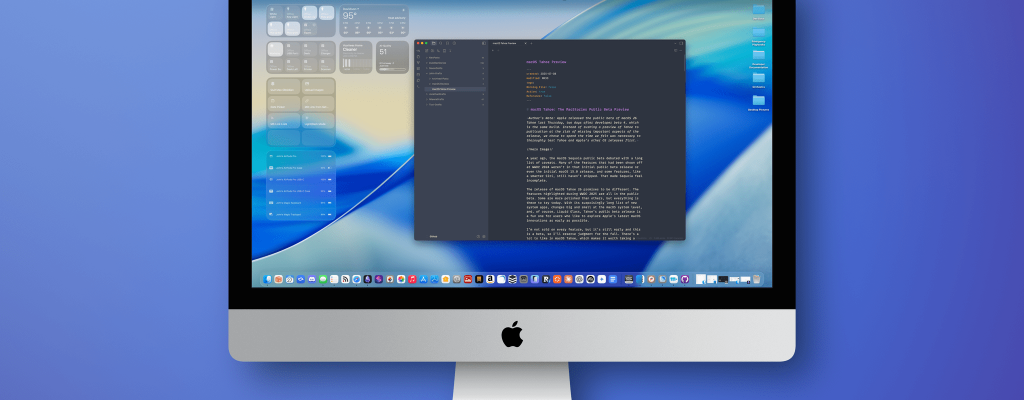Screen dimensions: 1024x400
Task: Click the back navigation arrow in note header
Action: (493, 51)
